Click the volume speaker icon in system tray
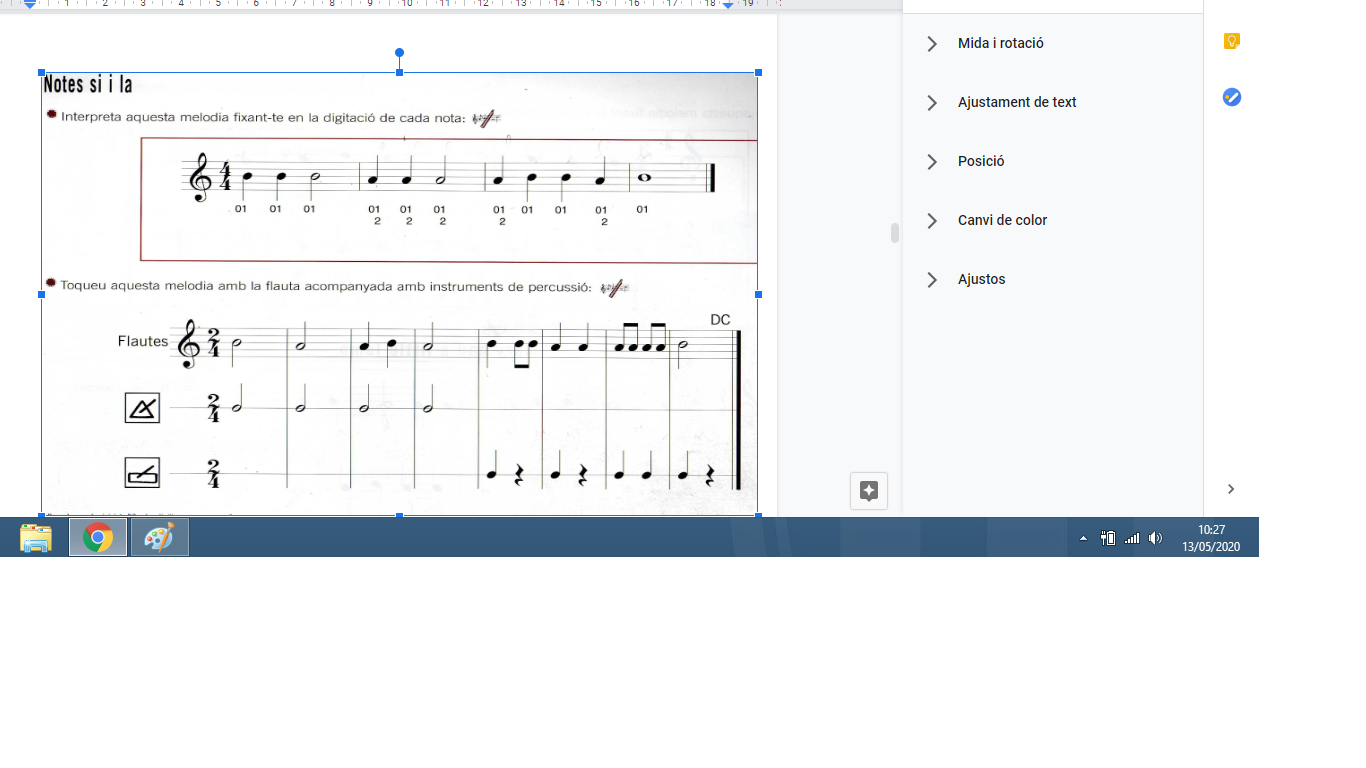Viewport: 1366px width, 768px height. (1155, 538)
